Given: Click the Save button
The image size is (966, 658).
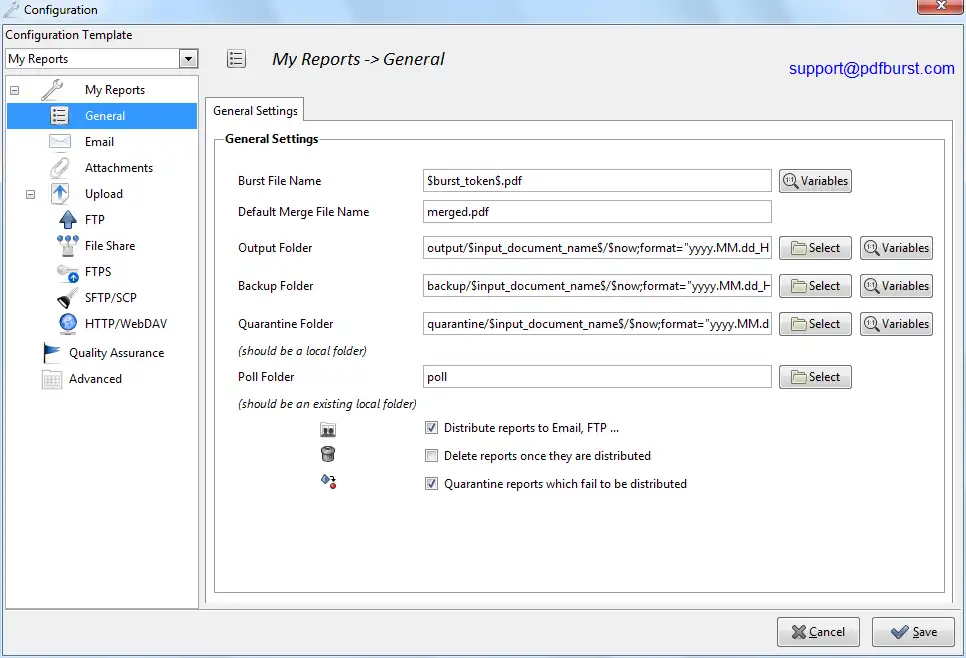Looking at the screenshot, I should (913, 632).
